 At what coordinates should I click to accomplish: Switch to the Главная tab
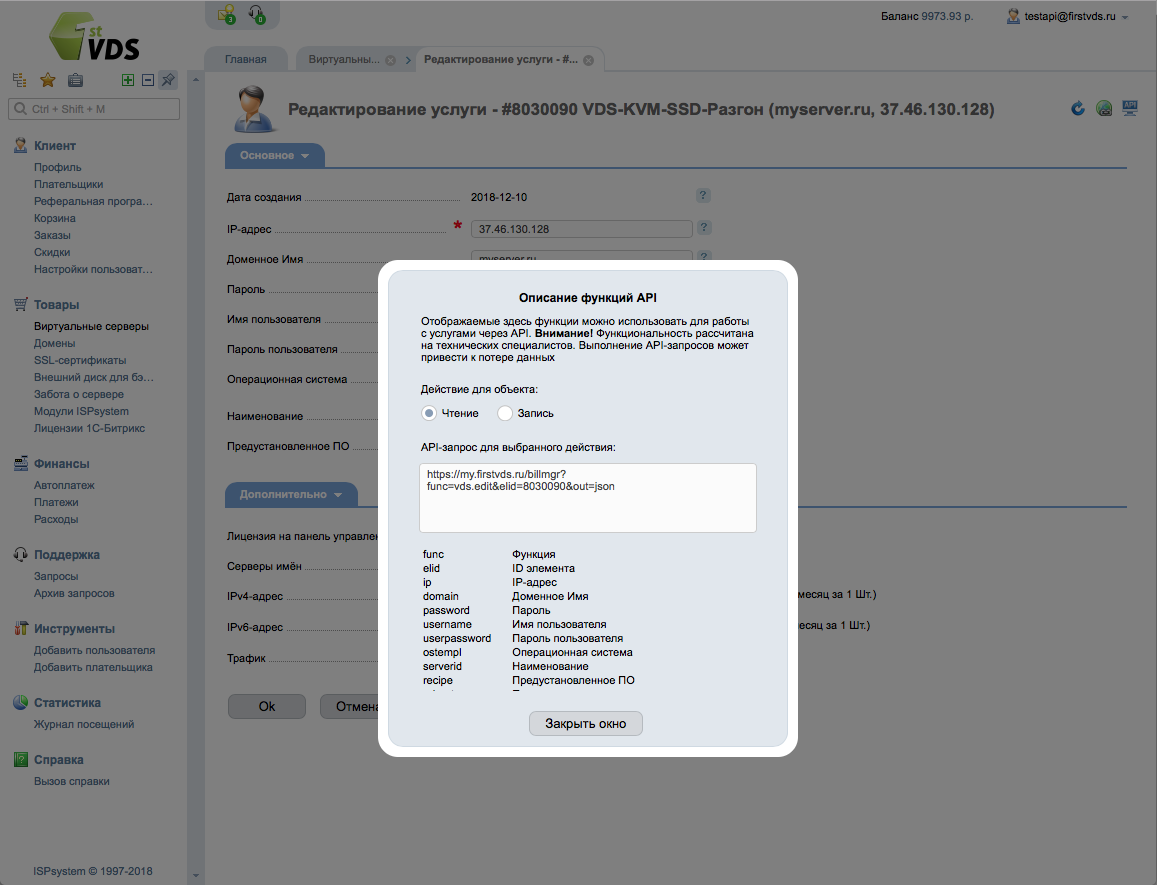click(245, 58)
